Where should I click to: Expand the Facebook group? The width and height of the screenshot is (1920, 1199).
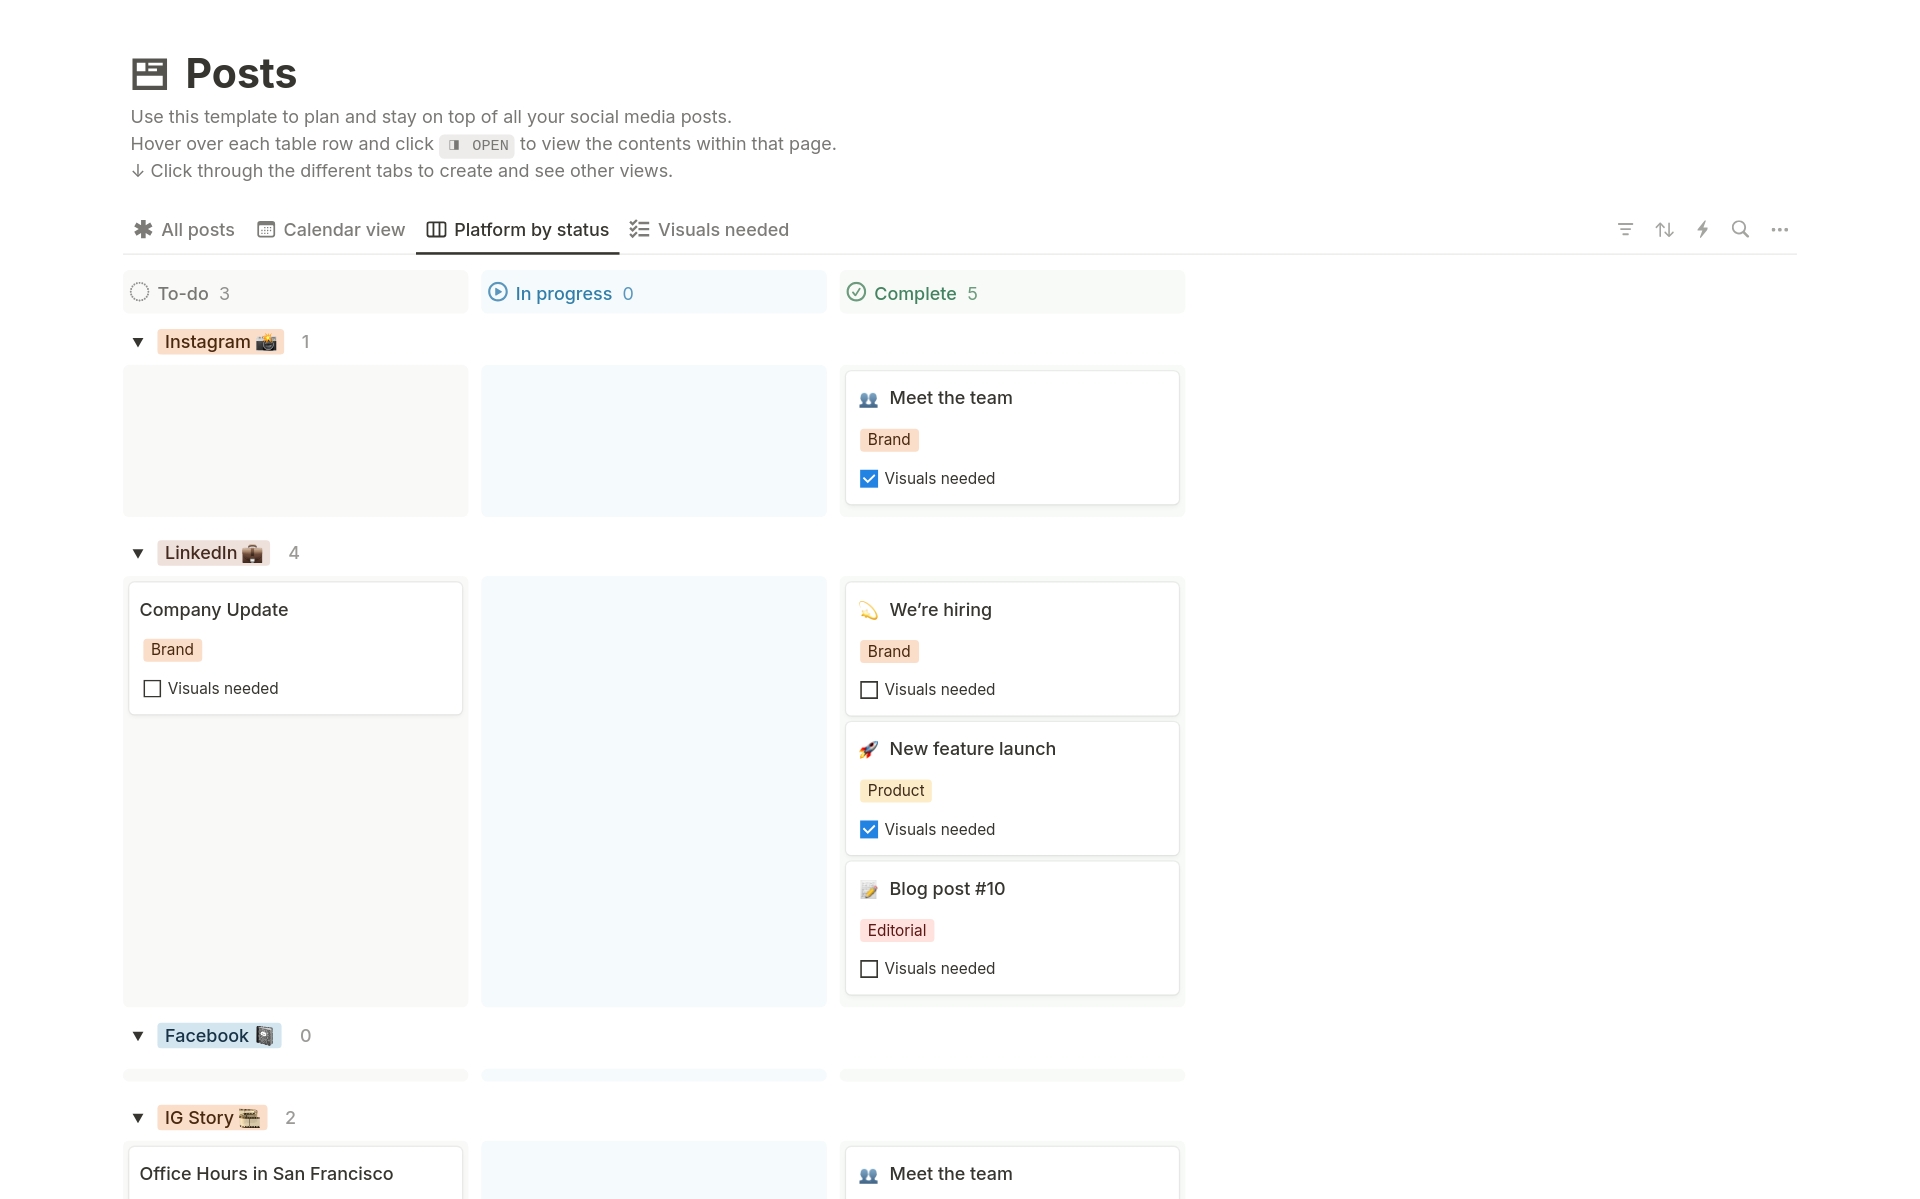(138, 1036)
